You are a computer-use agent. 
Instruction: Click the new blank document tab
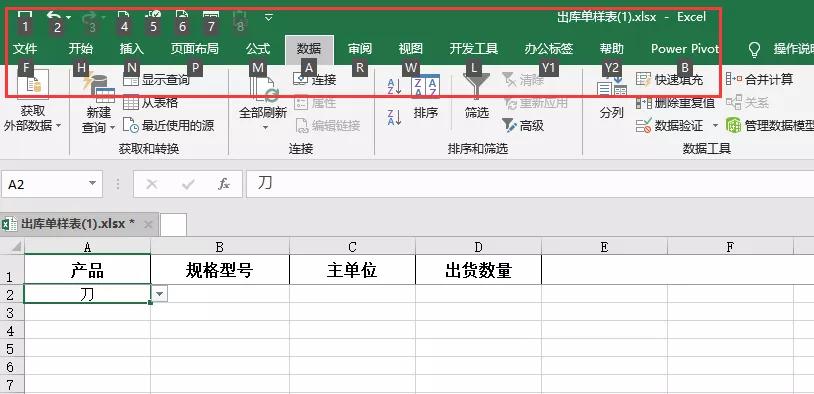click(173, 225)
